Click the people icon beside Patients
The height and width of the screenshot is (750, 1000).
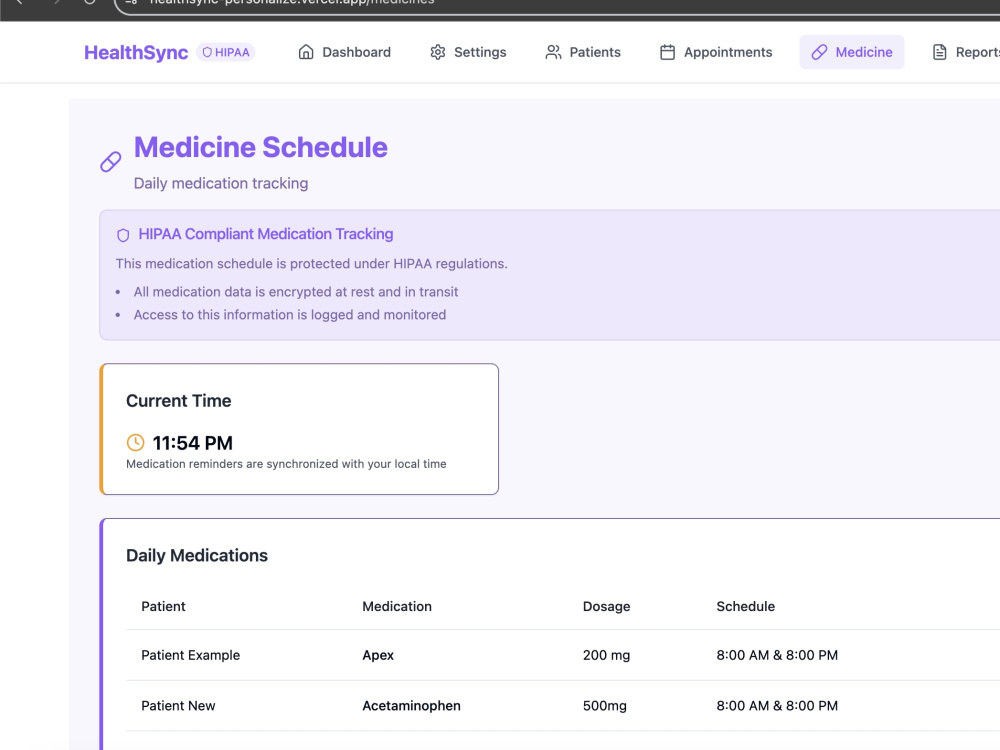coord(553,52)
